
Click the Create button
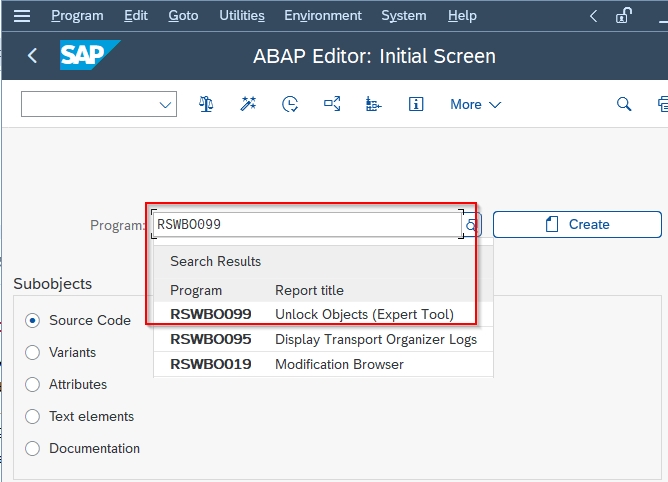pyautogui.click(x=577, y=224)
